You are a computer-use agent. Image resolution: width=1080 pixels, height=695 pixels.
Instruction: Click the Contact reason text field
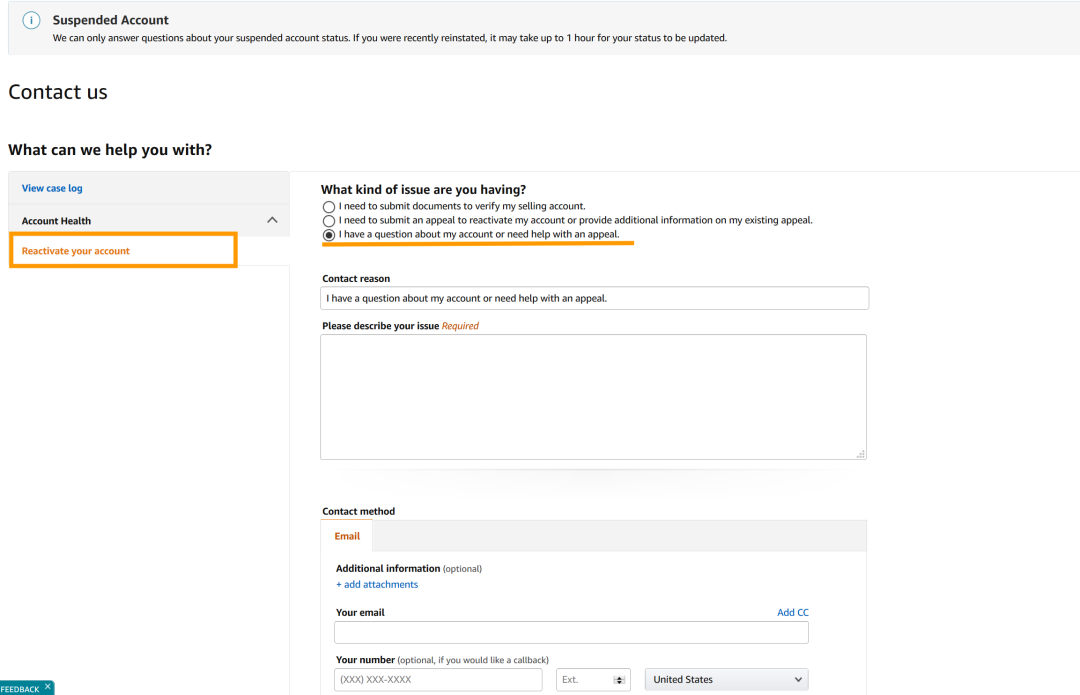[x=594, y=298]
